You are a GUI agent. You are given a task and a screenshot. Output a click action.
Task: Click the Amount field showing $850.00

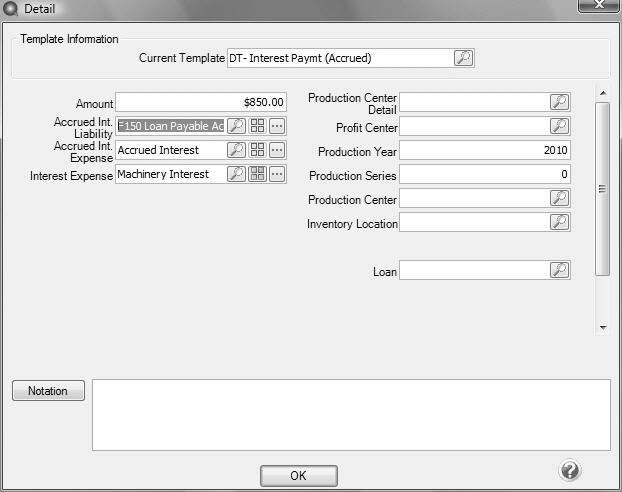pos(201,102)
